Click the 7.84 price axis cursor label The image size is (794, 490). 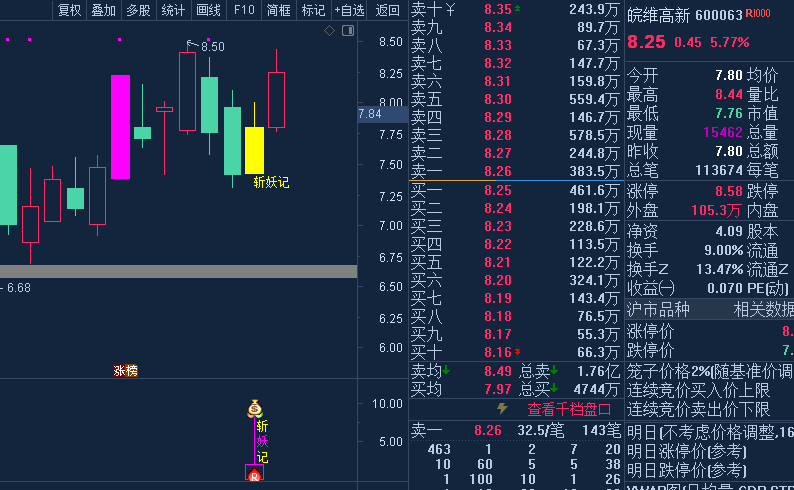382,114
